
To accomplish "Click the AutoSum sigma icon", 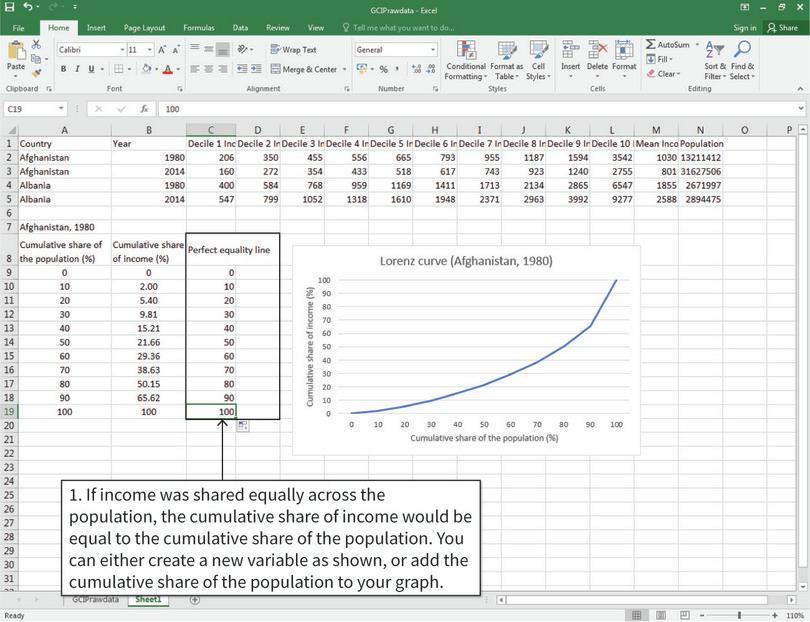I will [x=651, y=45].
